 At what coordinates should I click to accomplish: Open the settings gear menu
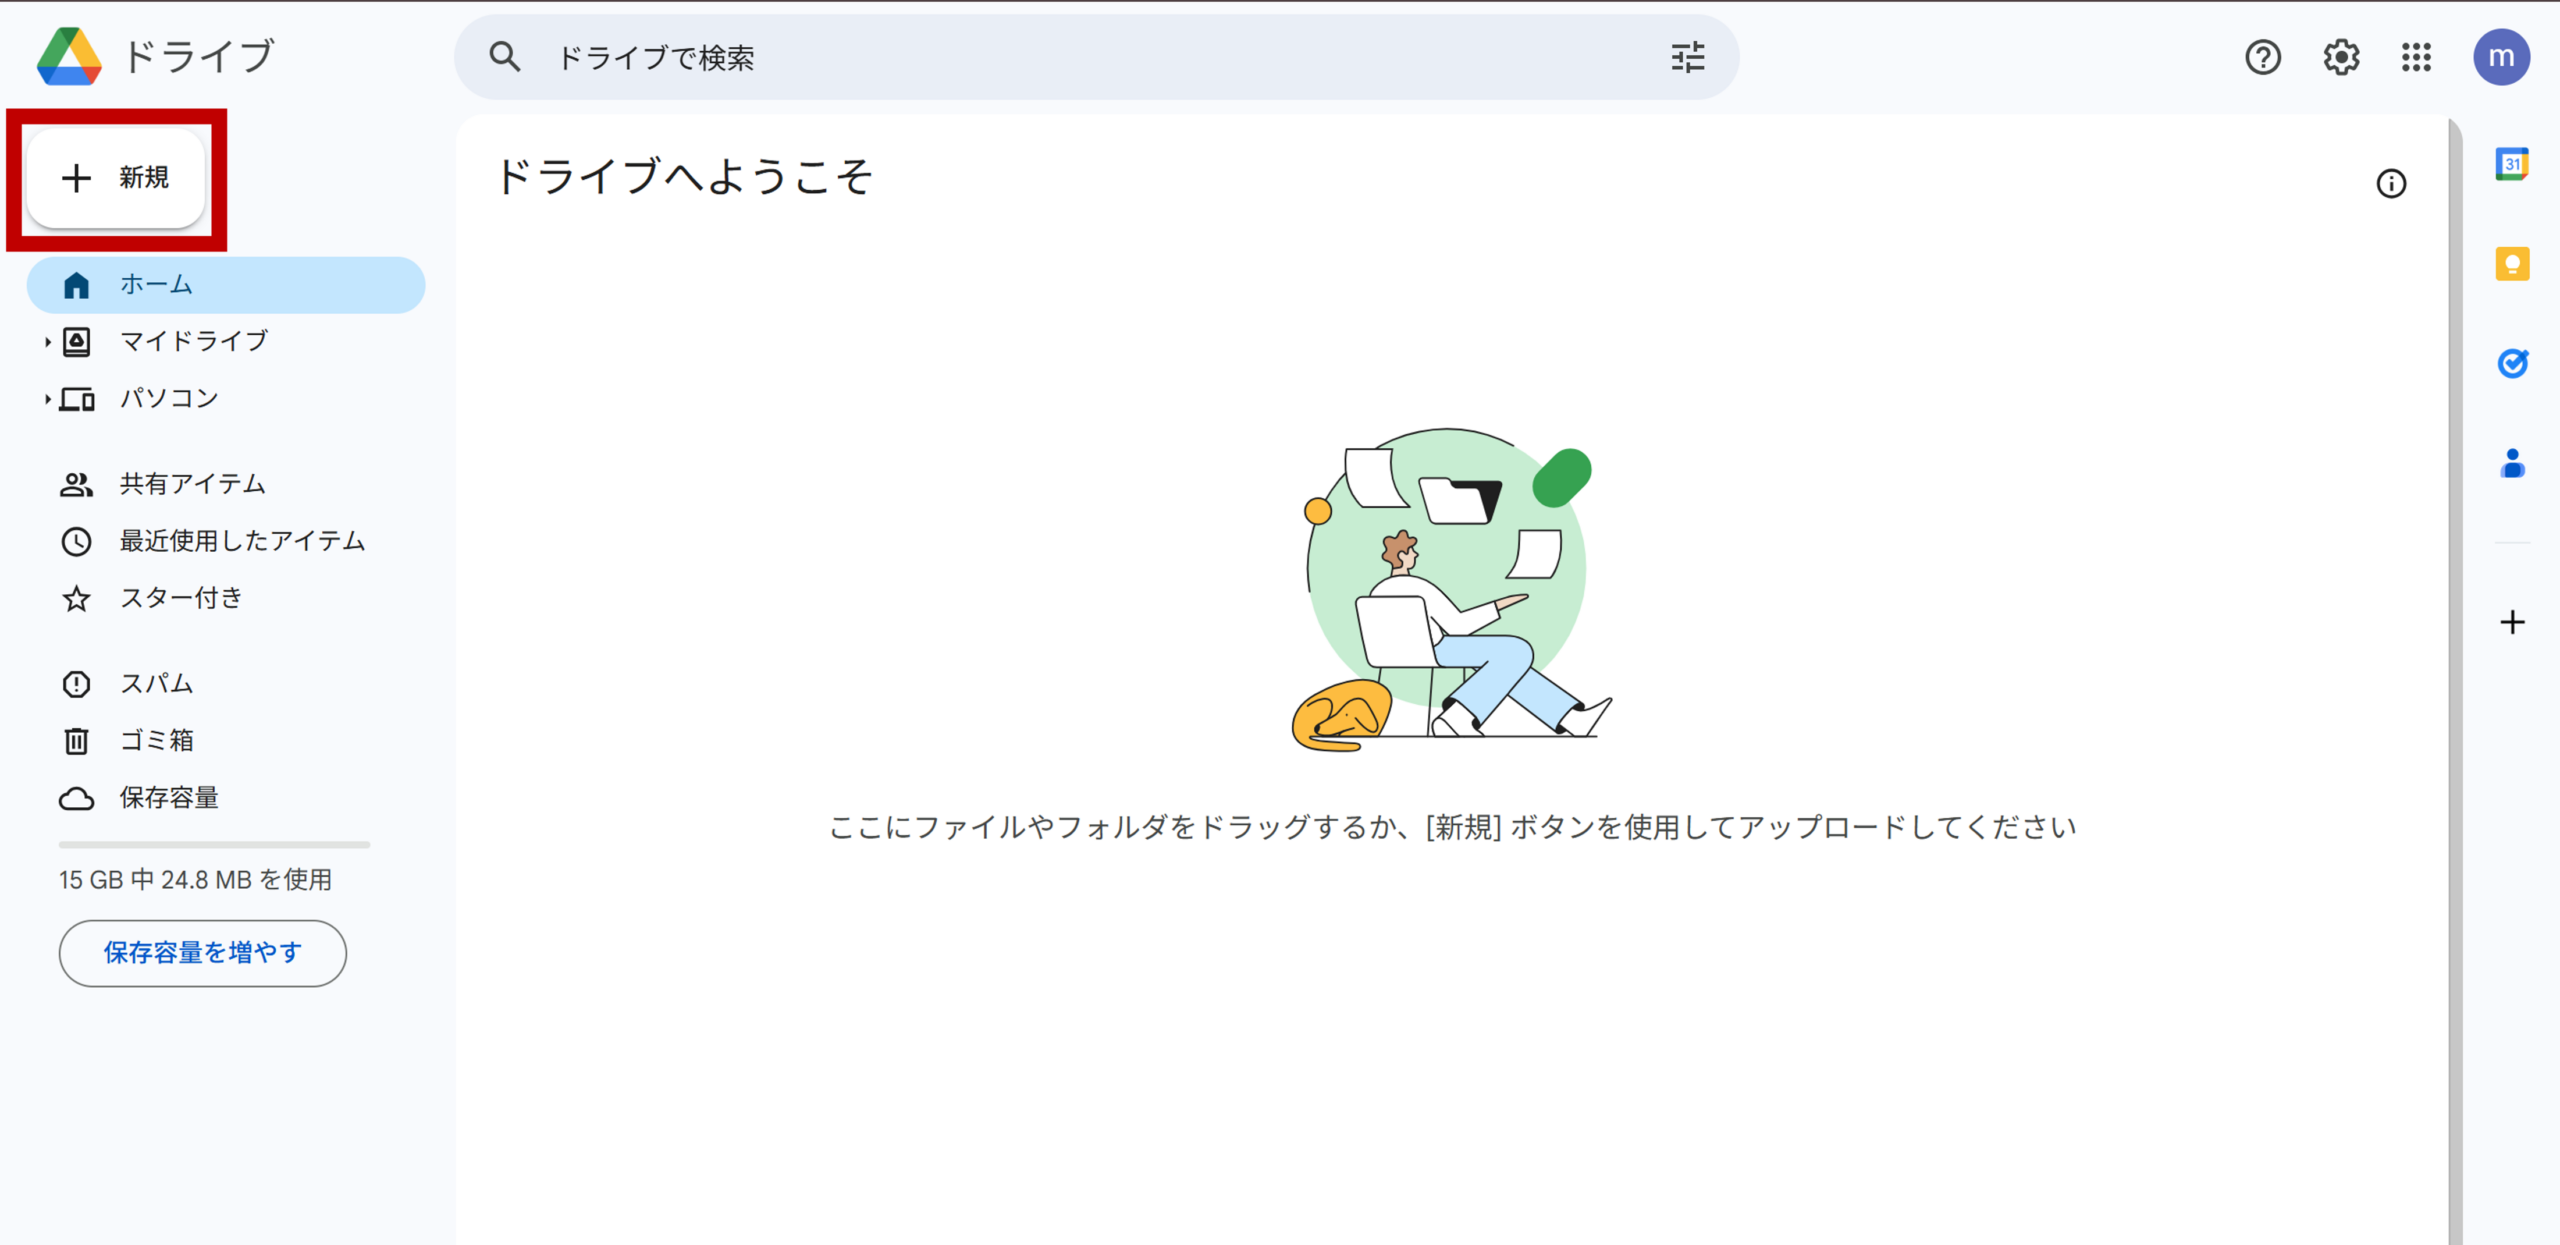pos(2340,57)
